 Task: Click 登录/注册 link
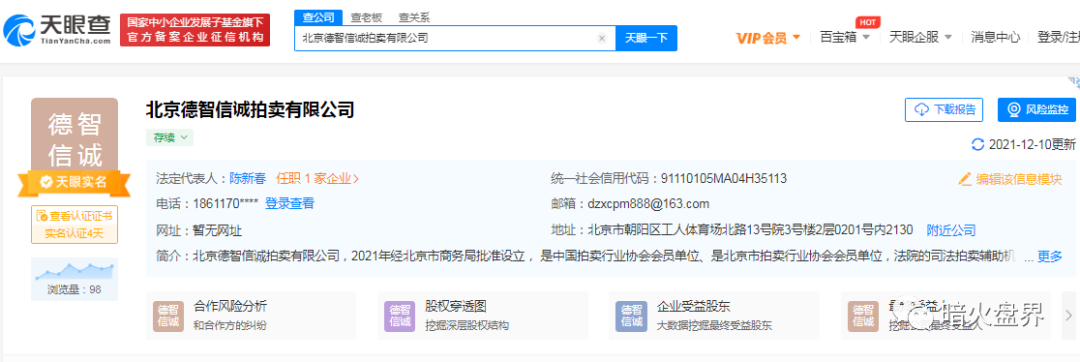1059,37
